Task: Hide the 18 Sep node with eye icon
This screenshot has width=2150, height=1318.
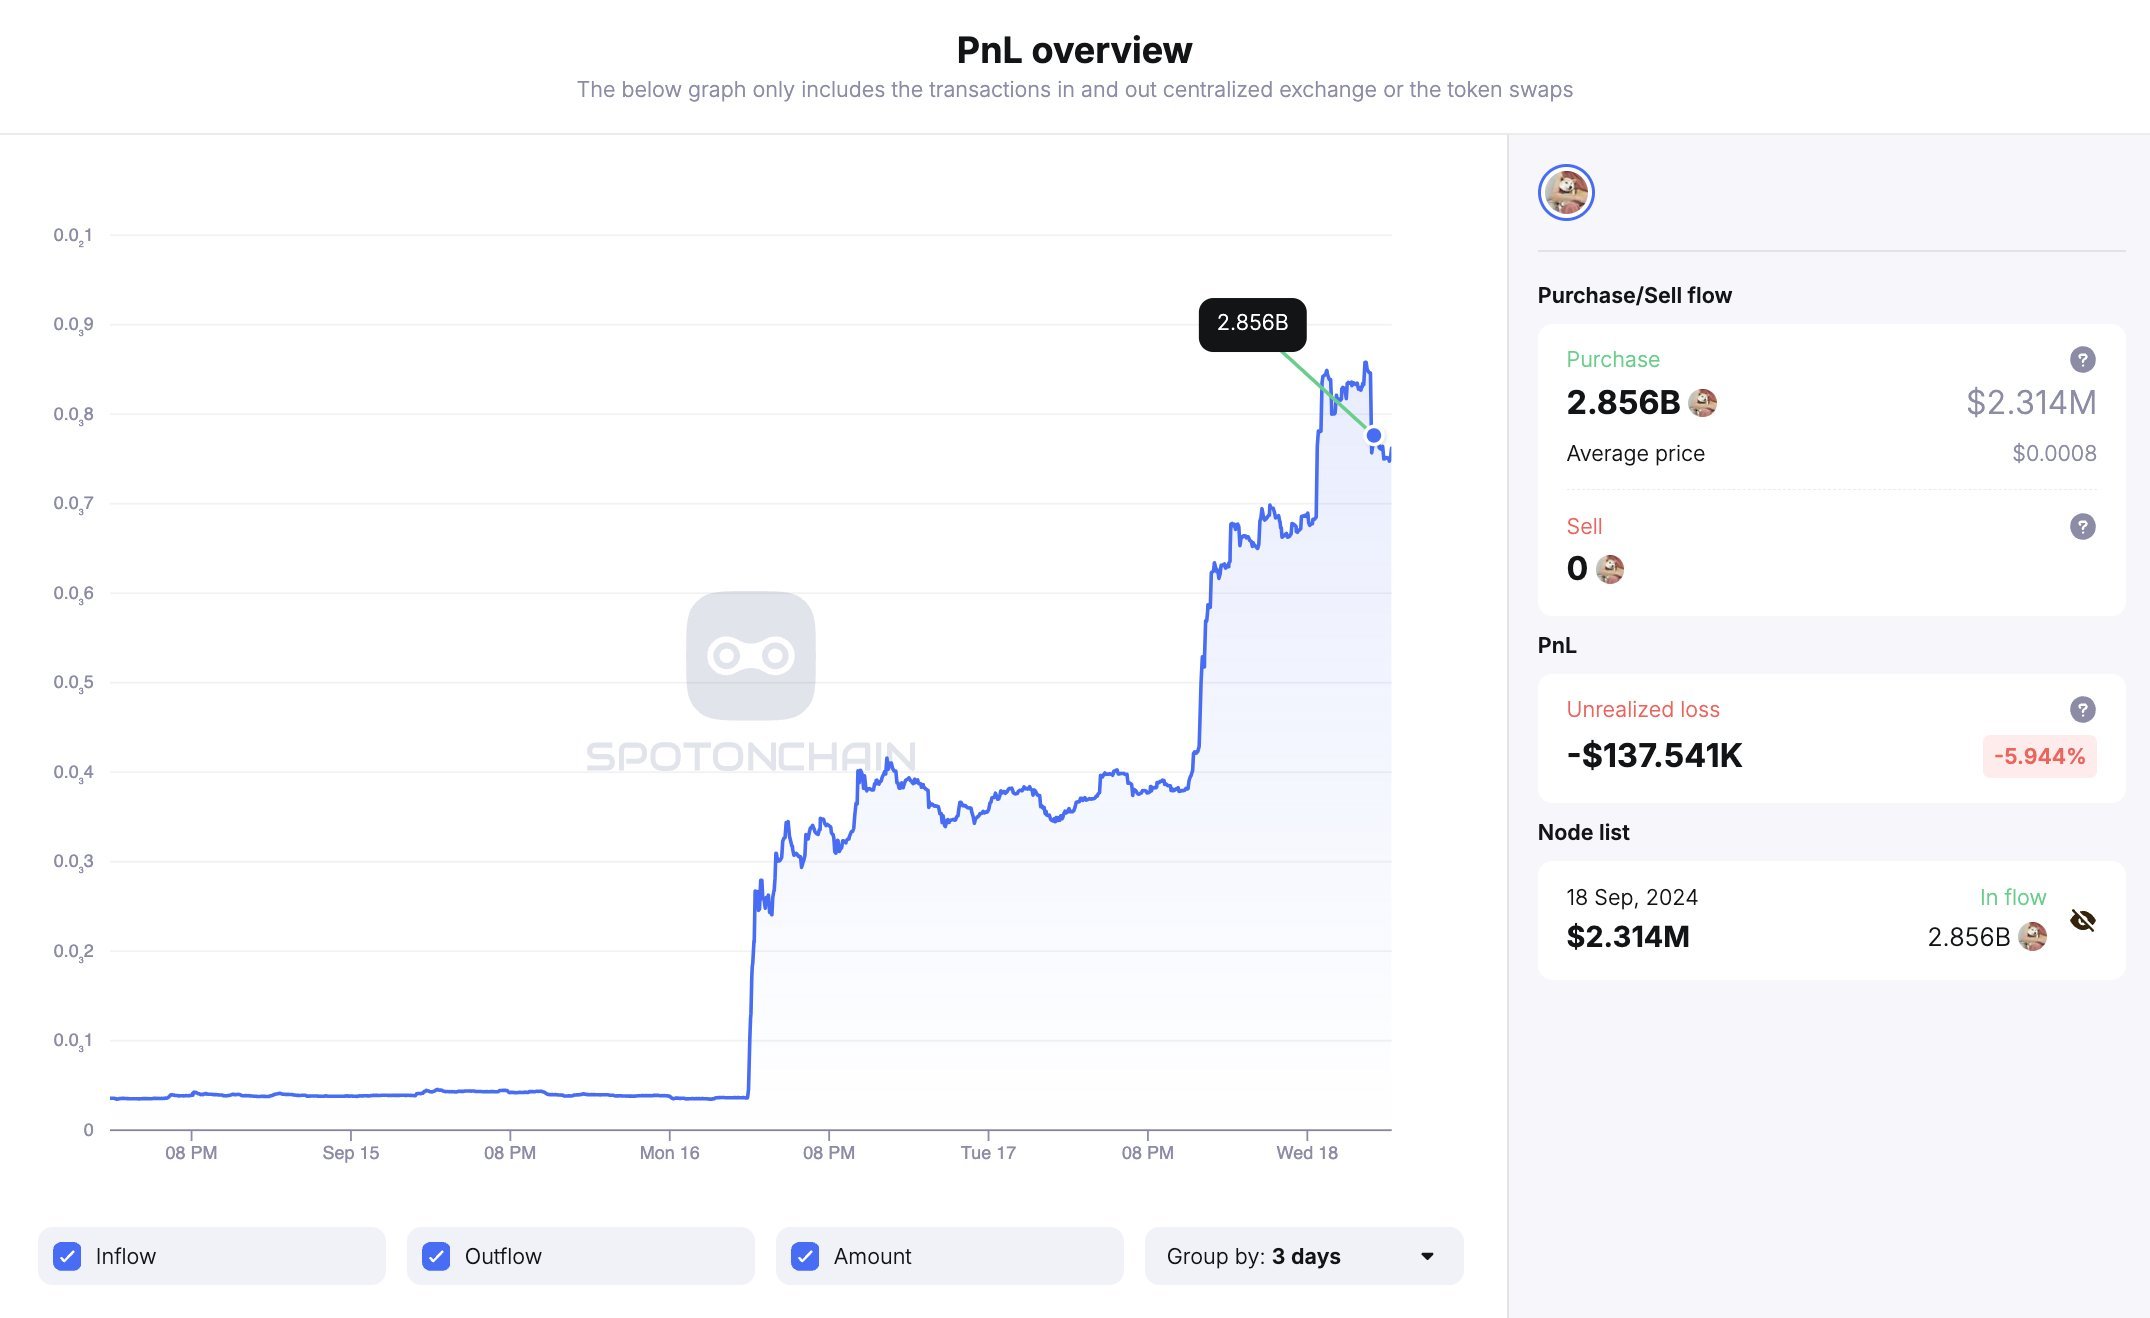Action: click(2083, 920)
